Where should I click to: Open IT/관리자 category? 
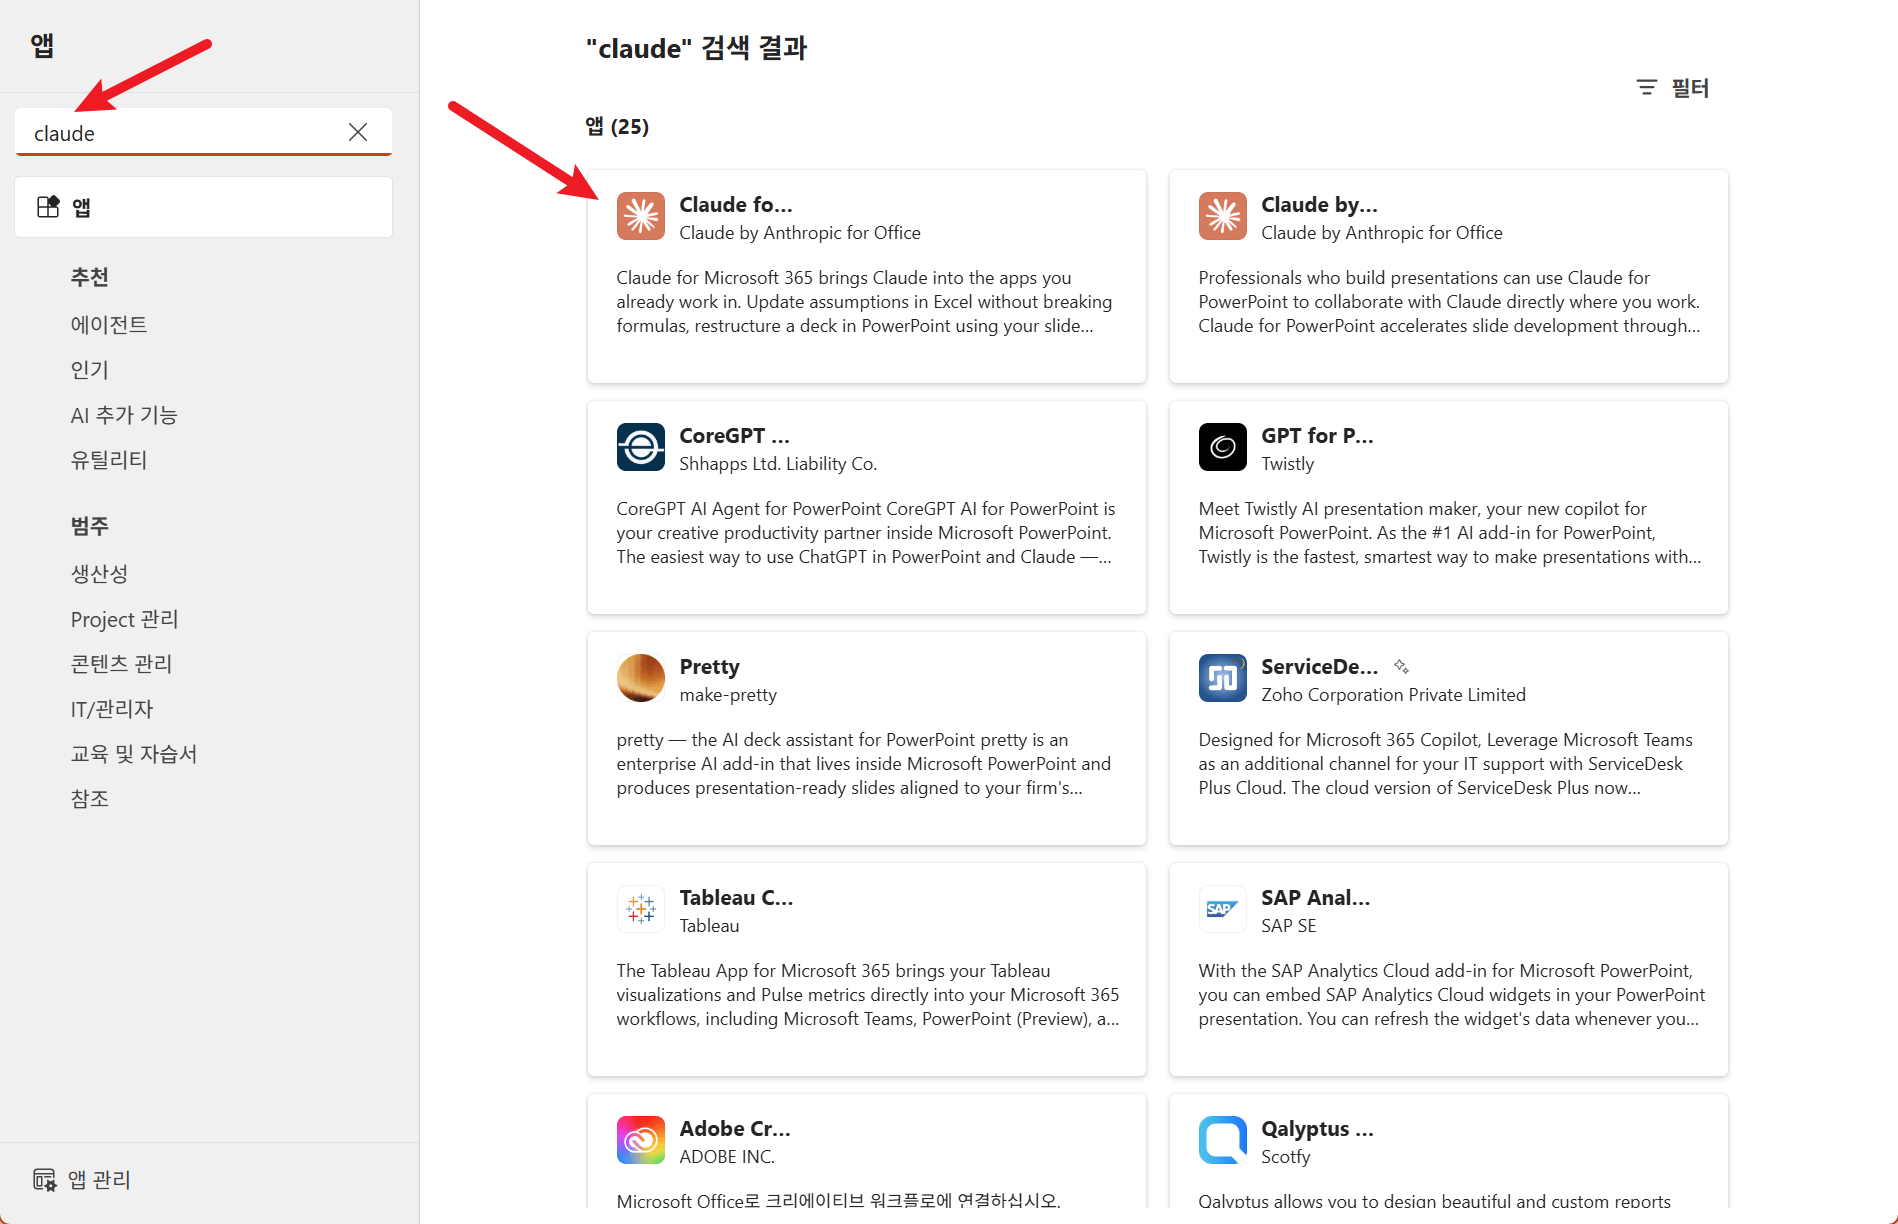click(112, 708)
